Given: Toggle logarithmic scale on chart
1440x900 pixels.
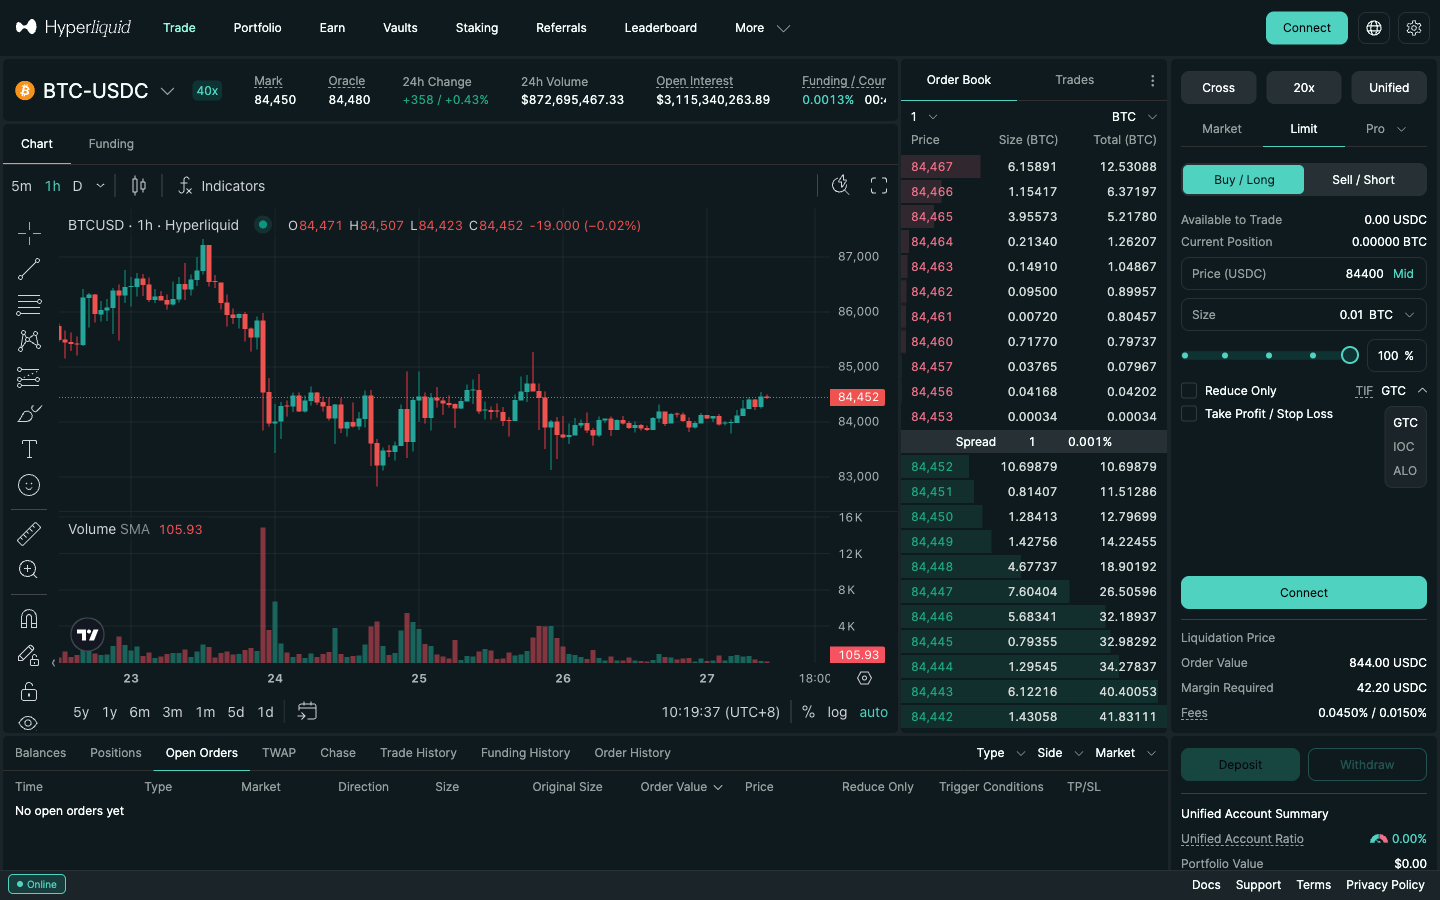Looking at the screenshot, I should tap(837, 712).
